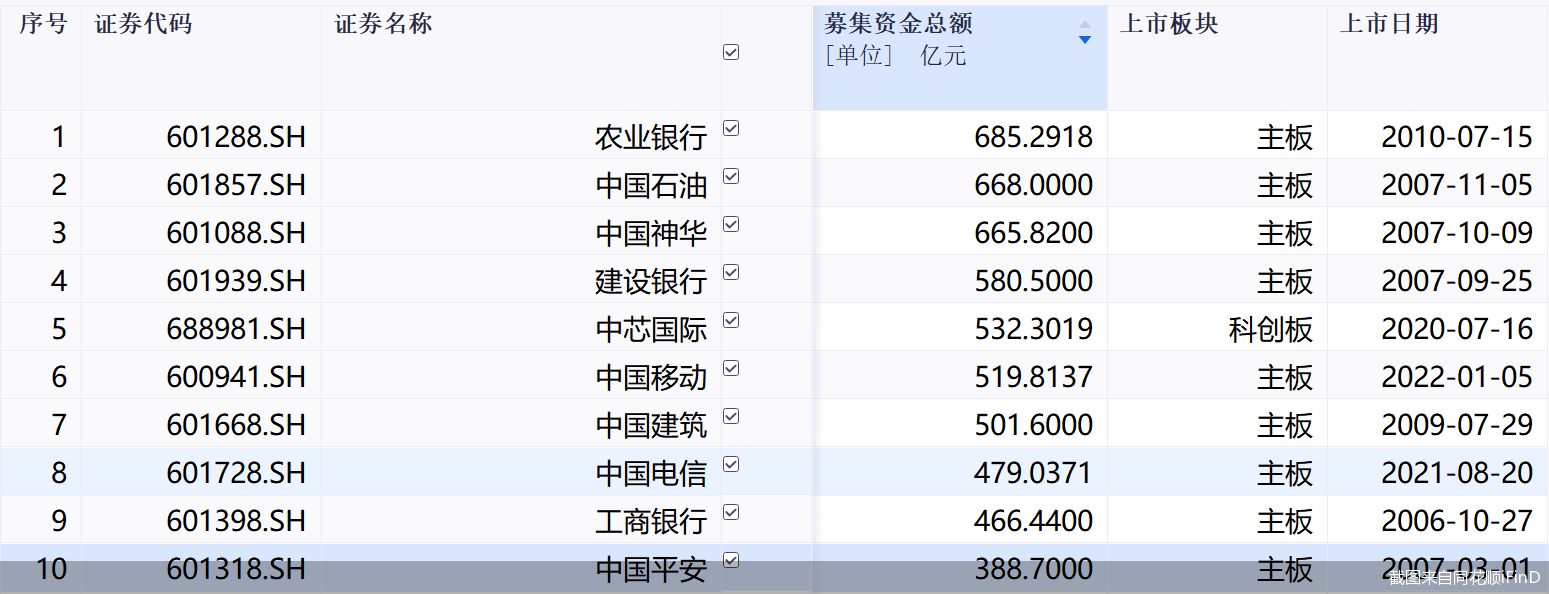Click listing date 2007-10-09
1549x594 pixels.
pyautogui.click(x=1457, y=233)
